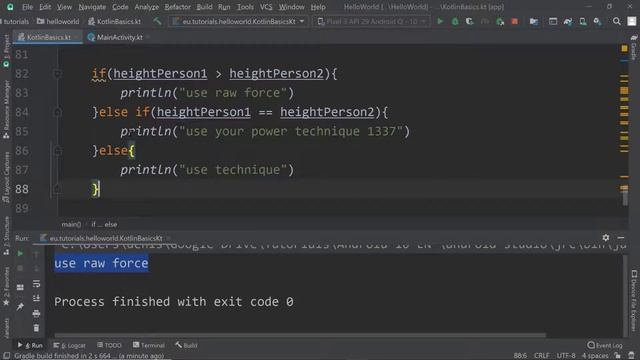Run the app with the green play button

pos(440,21)
